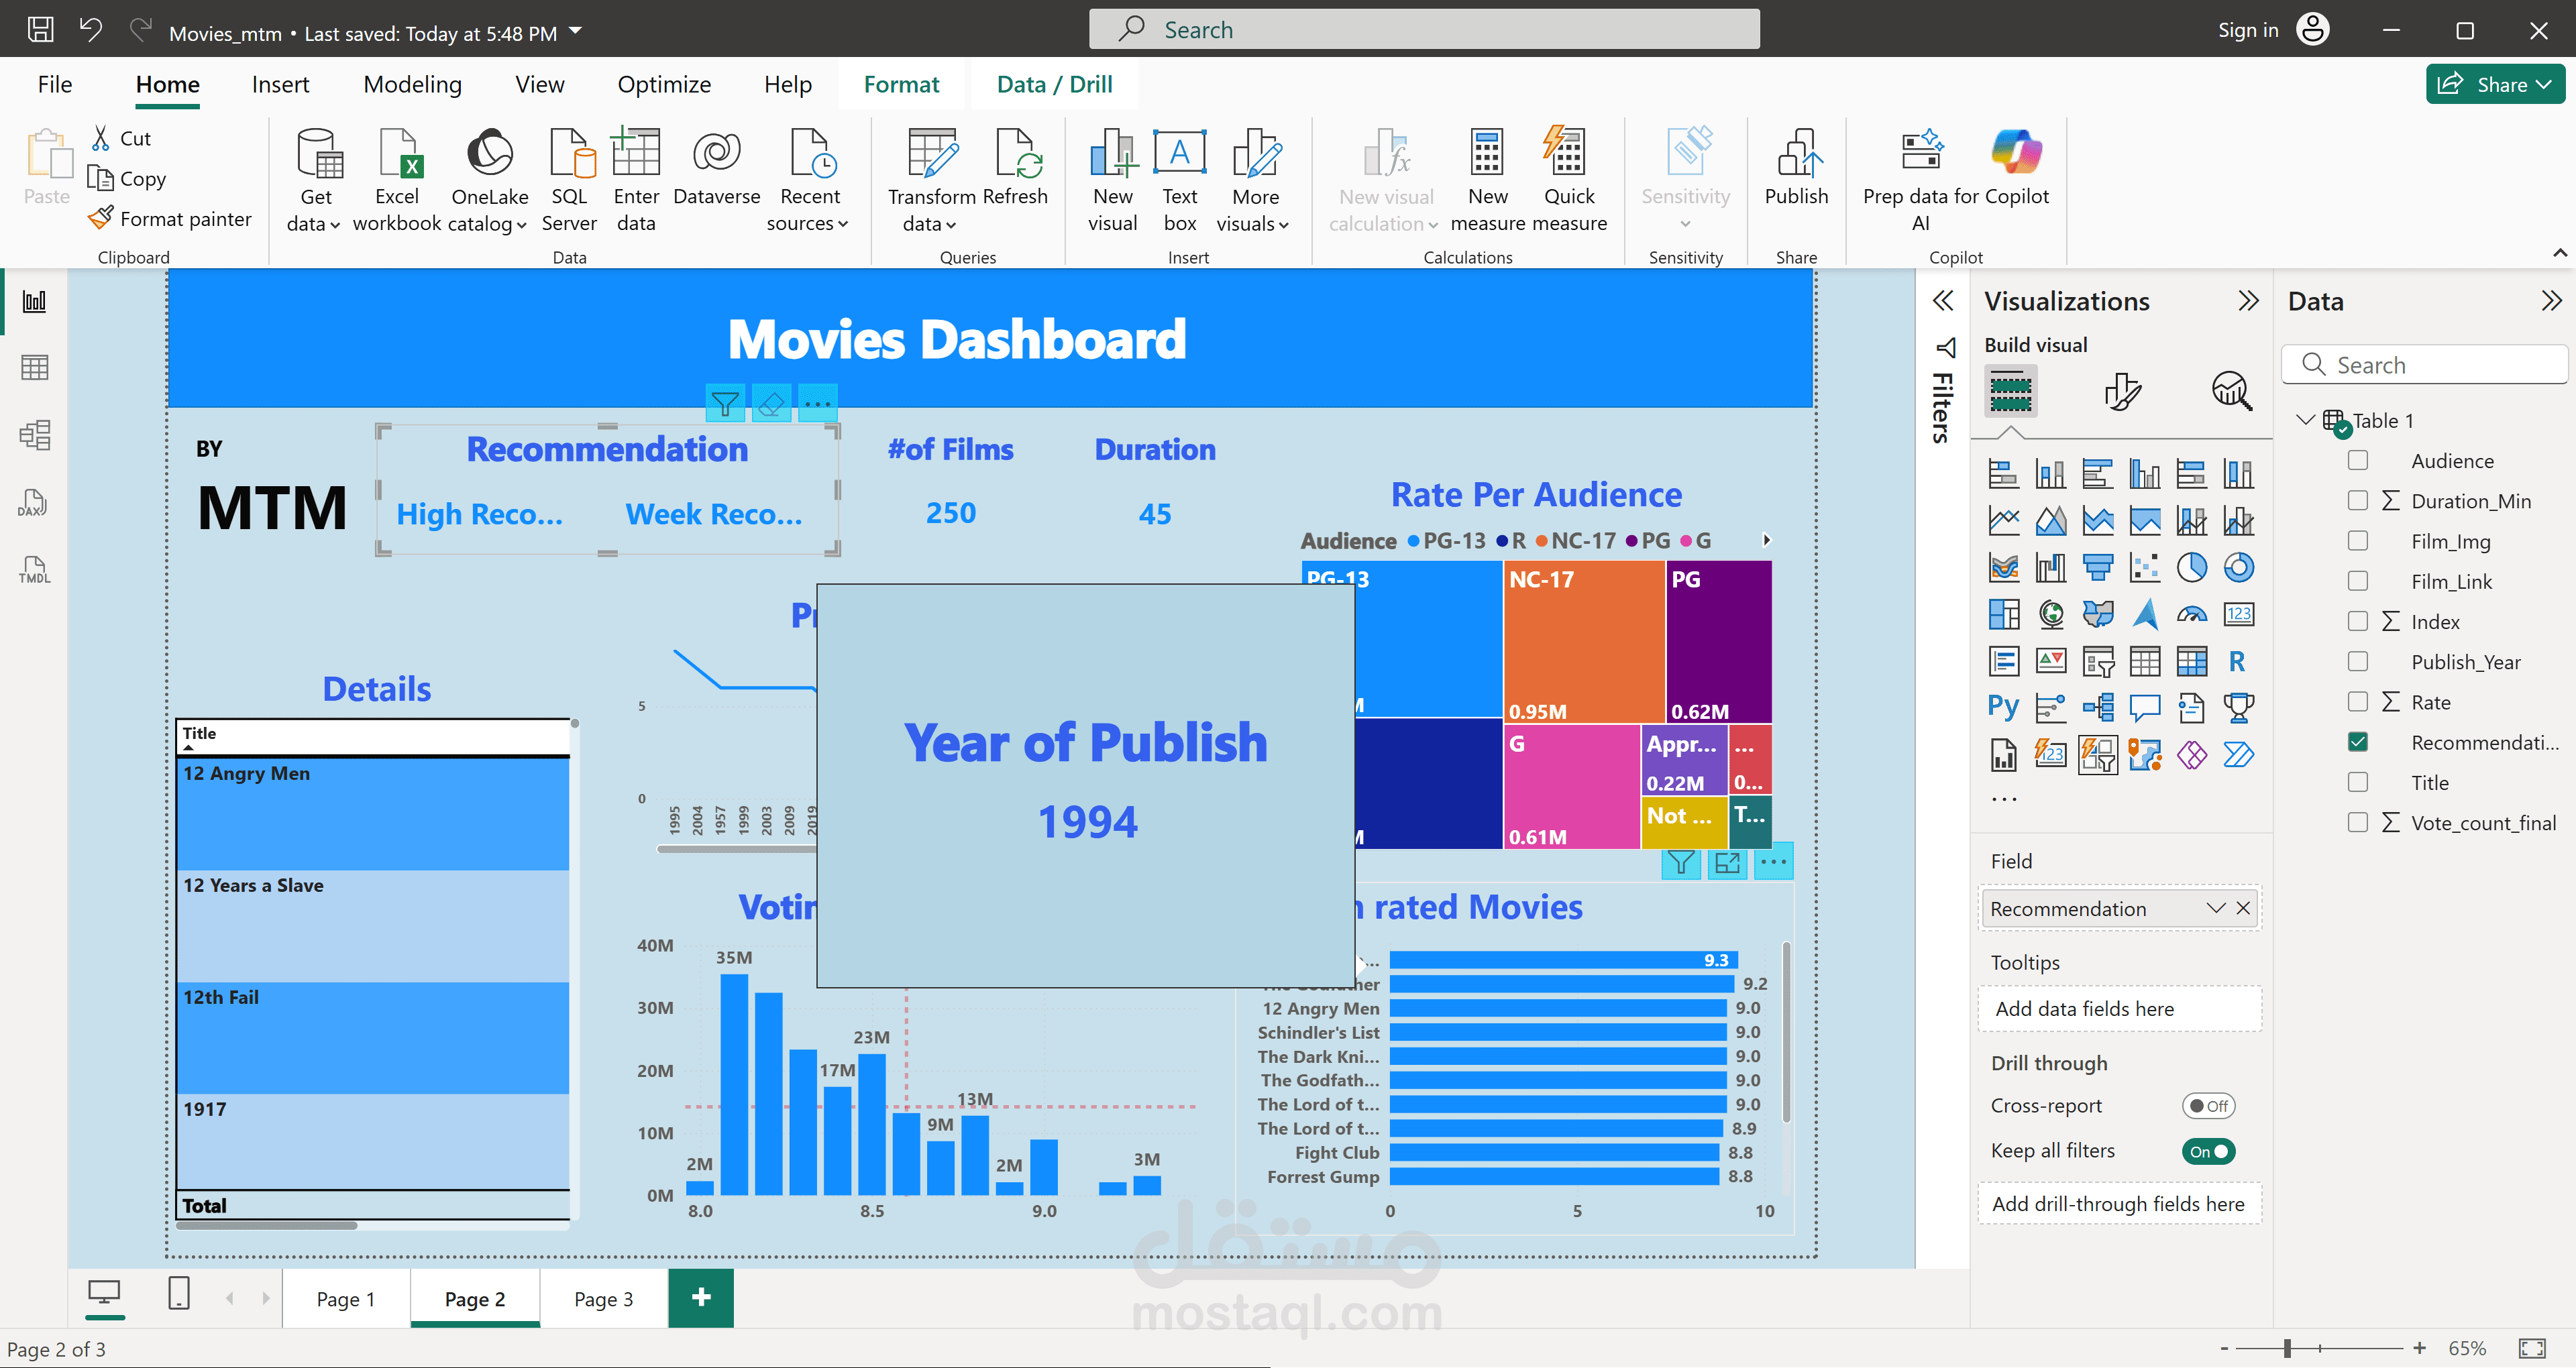Switch to Table view in left sidebar
2576x1368 pixels.
click(x=34, y=367)
